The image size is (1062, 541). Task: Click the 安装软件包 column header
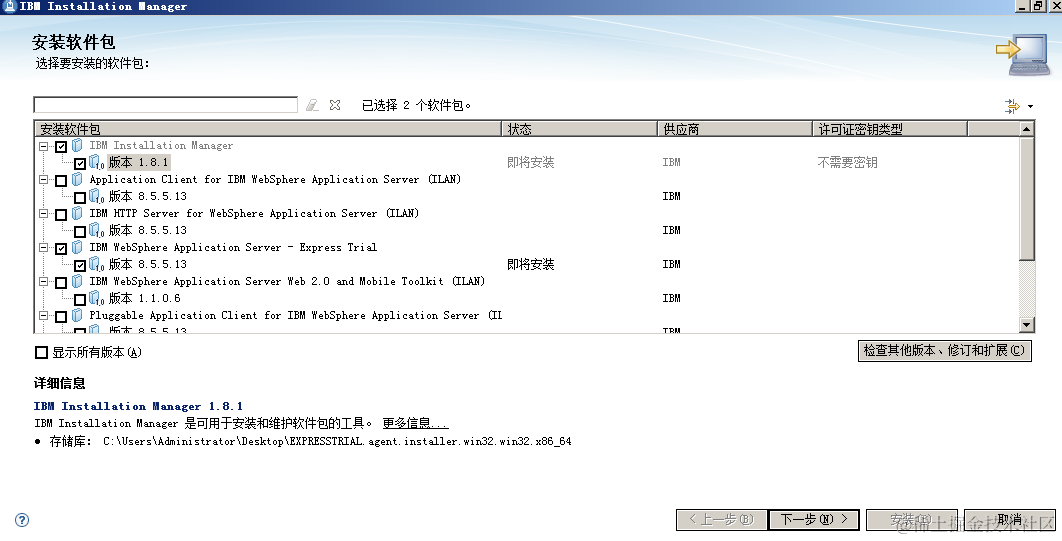point(268,129)
